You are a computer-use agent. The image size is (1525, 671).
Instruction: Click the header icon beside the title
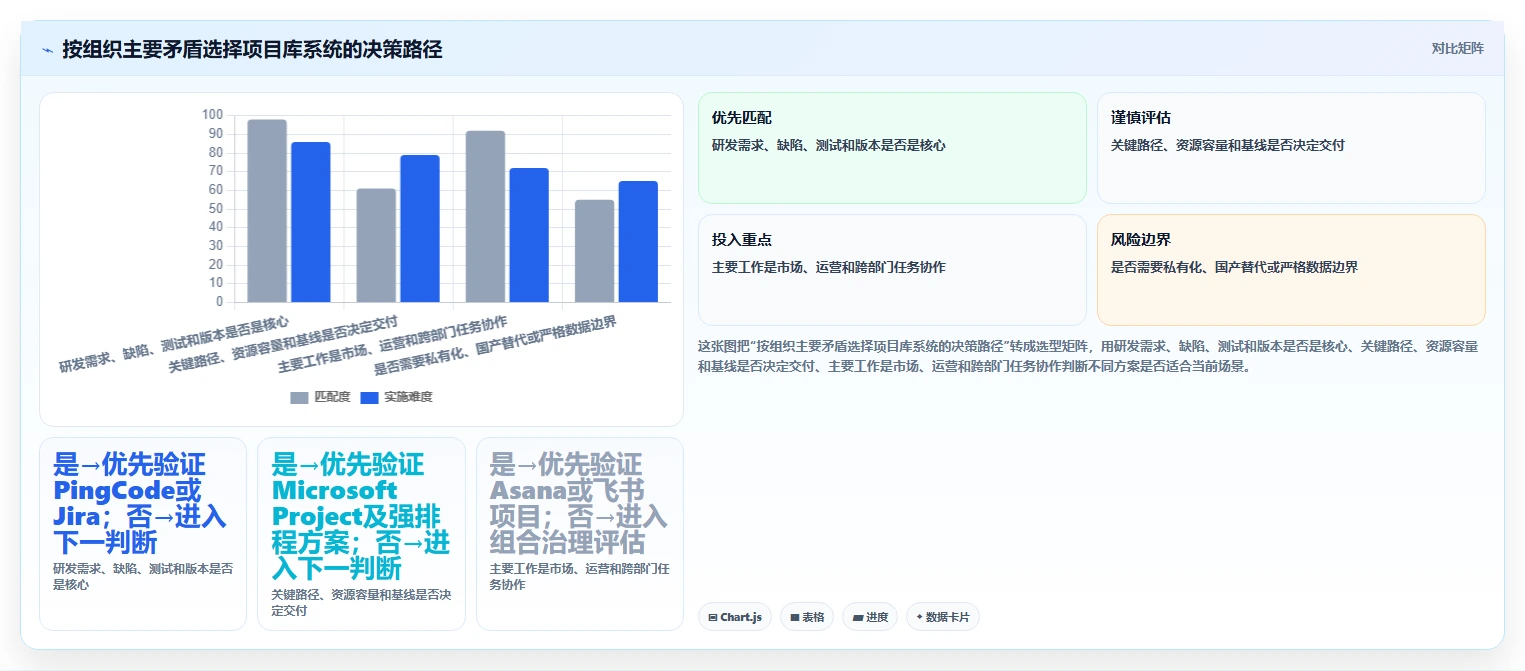click(x=47, y=50)
